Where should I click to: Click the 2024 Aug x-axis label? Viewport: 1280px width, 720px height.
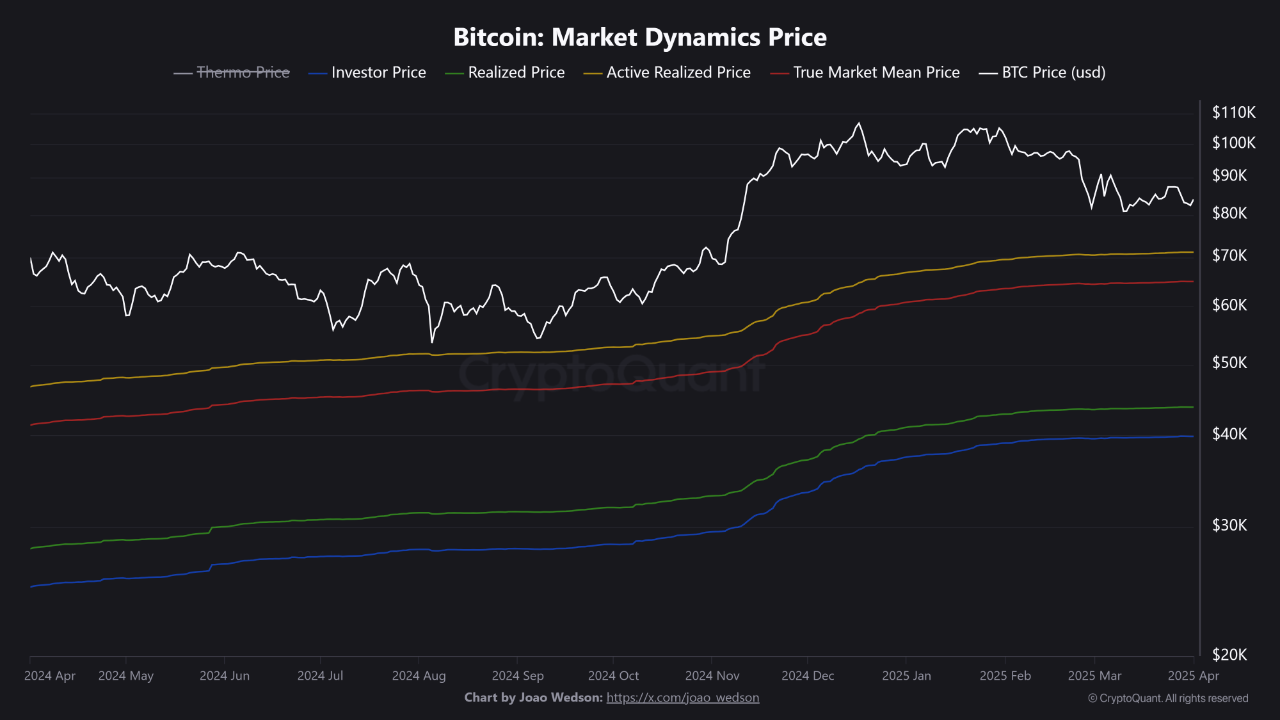coord(419,676)
